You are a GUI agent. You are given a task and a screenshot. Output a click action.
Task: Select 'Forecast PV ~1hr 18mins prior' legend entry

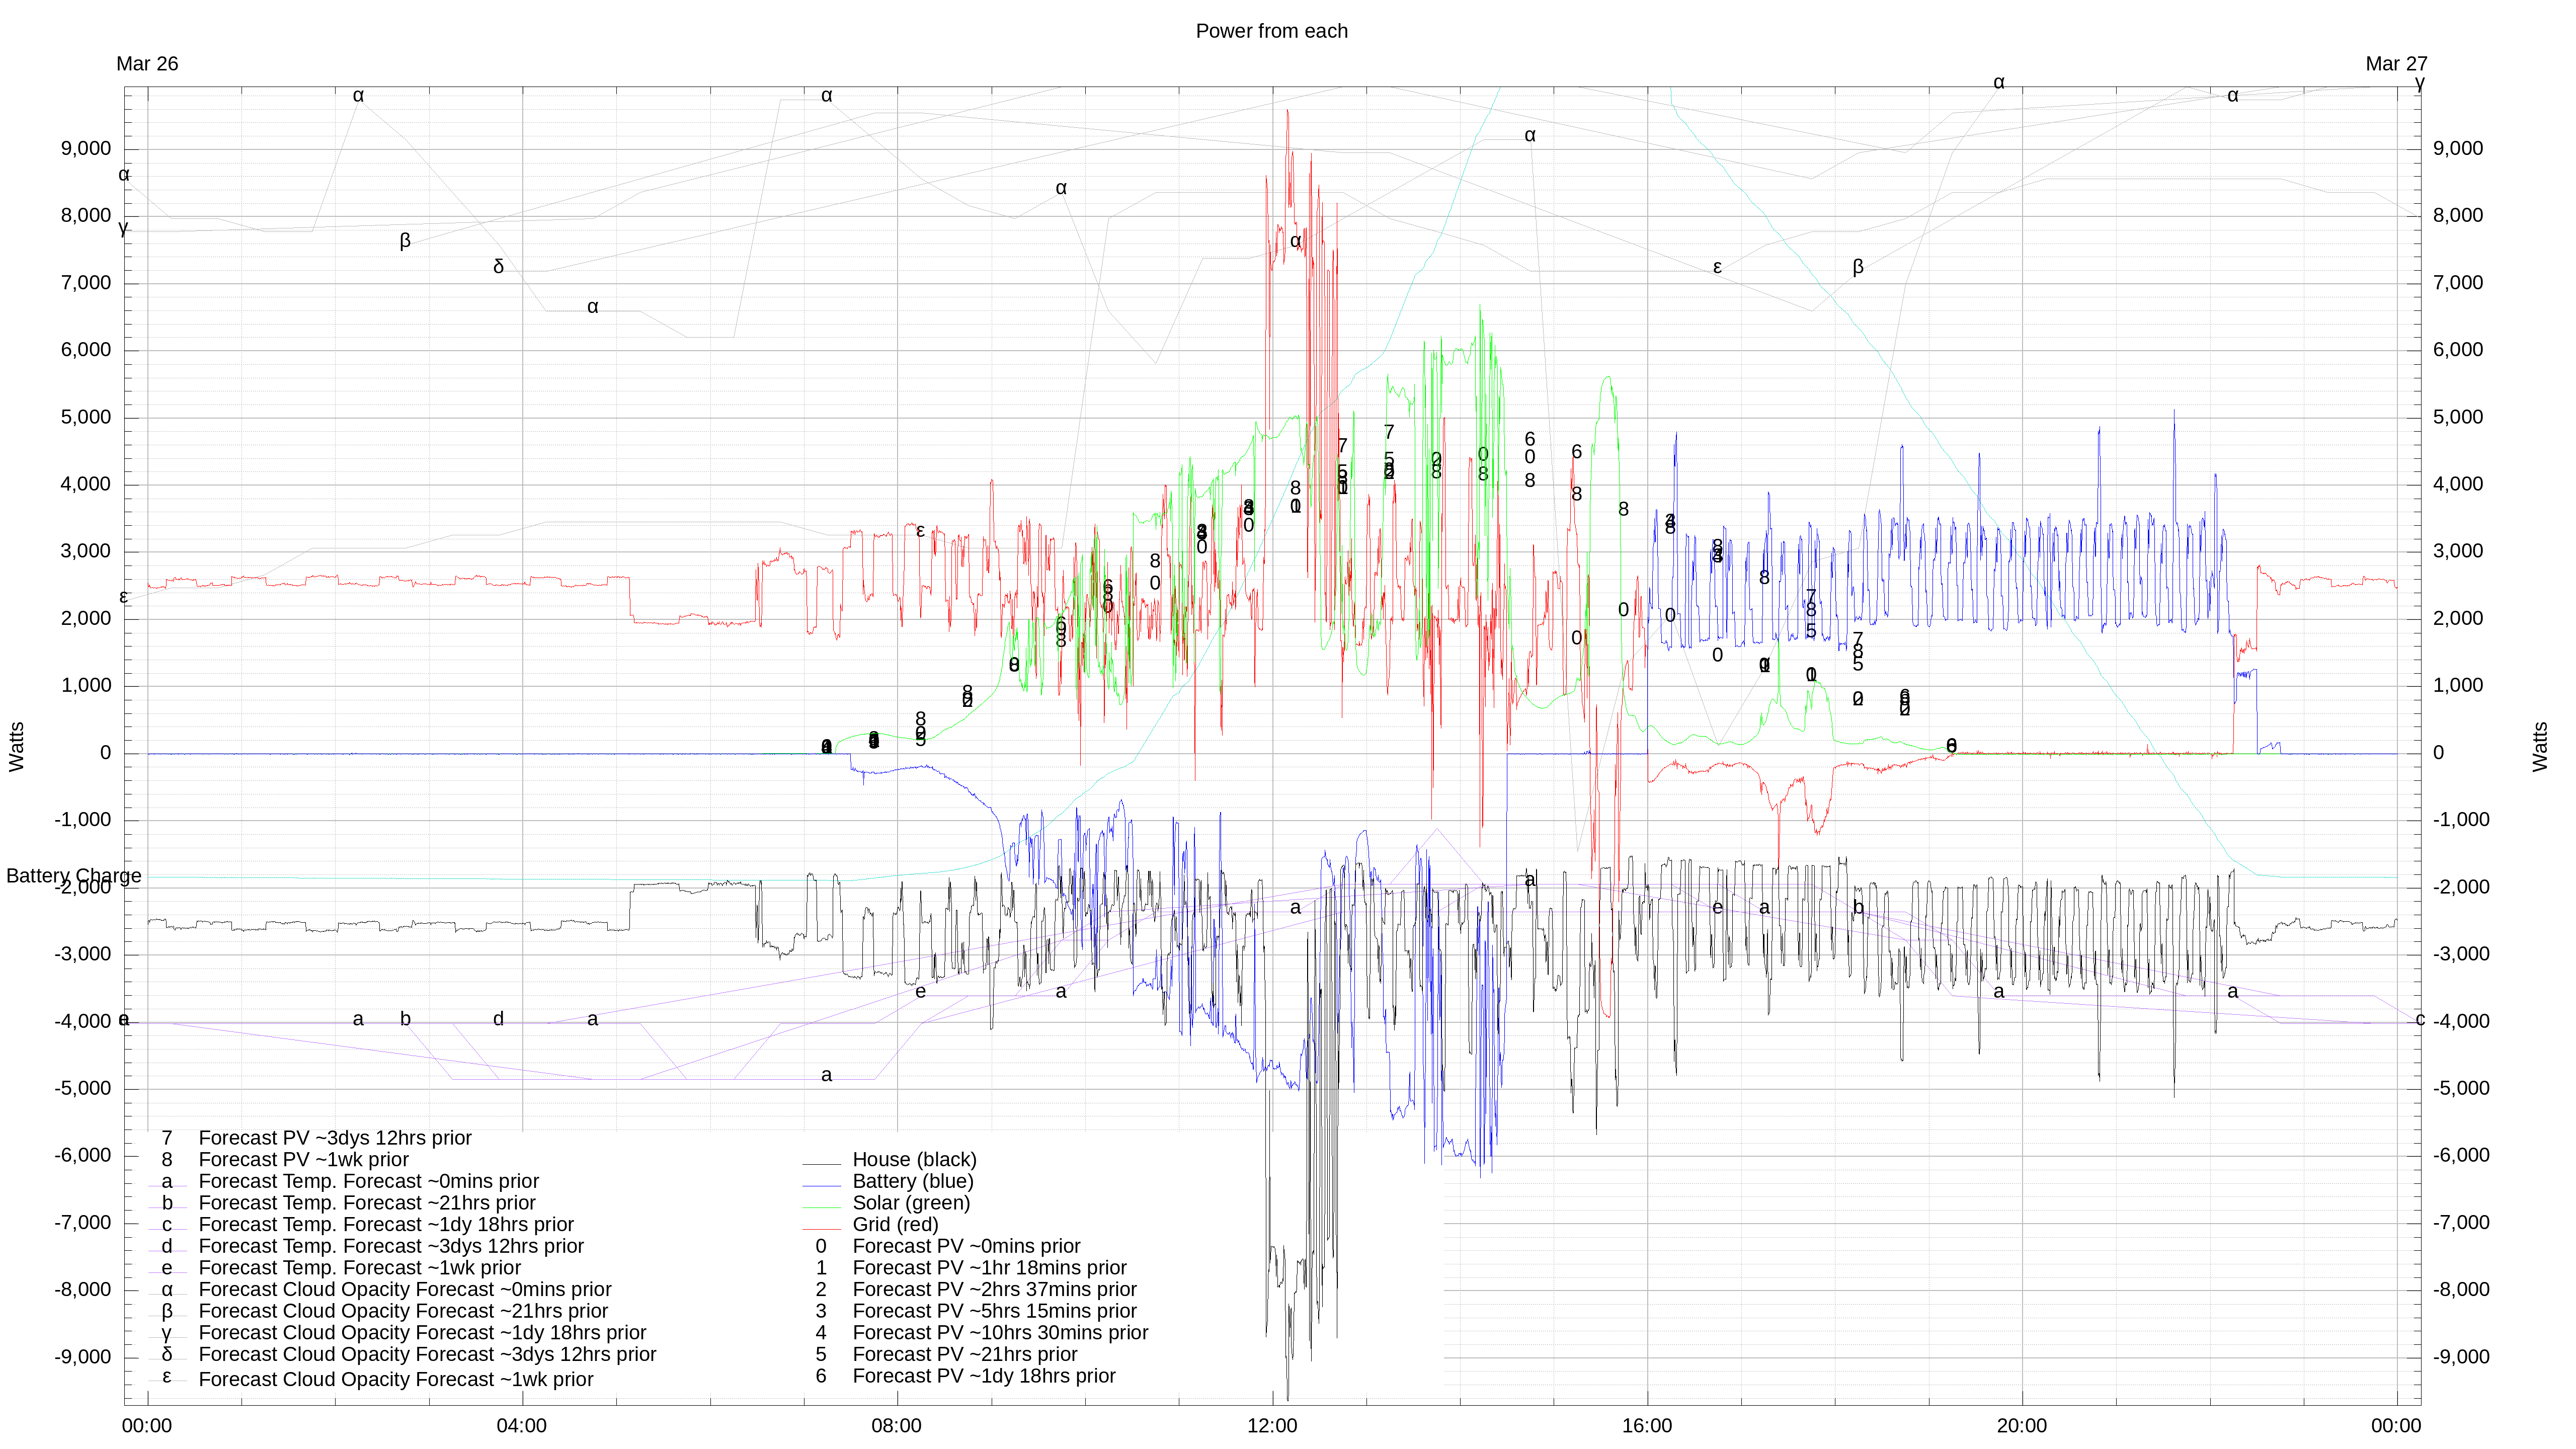989,1268
